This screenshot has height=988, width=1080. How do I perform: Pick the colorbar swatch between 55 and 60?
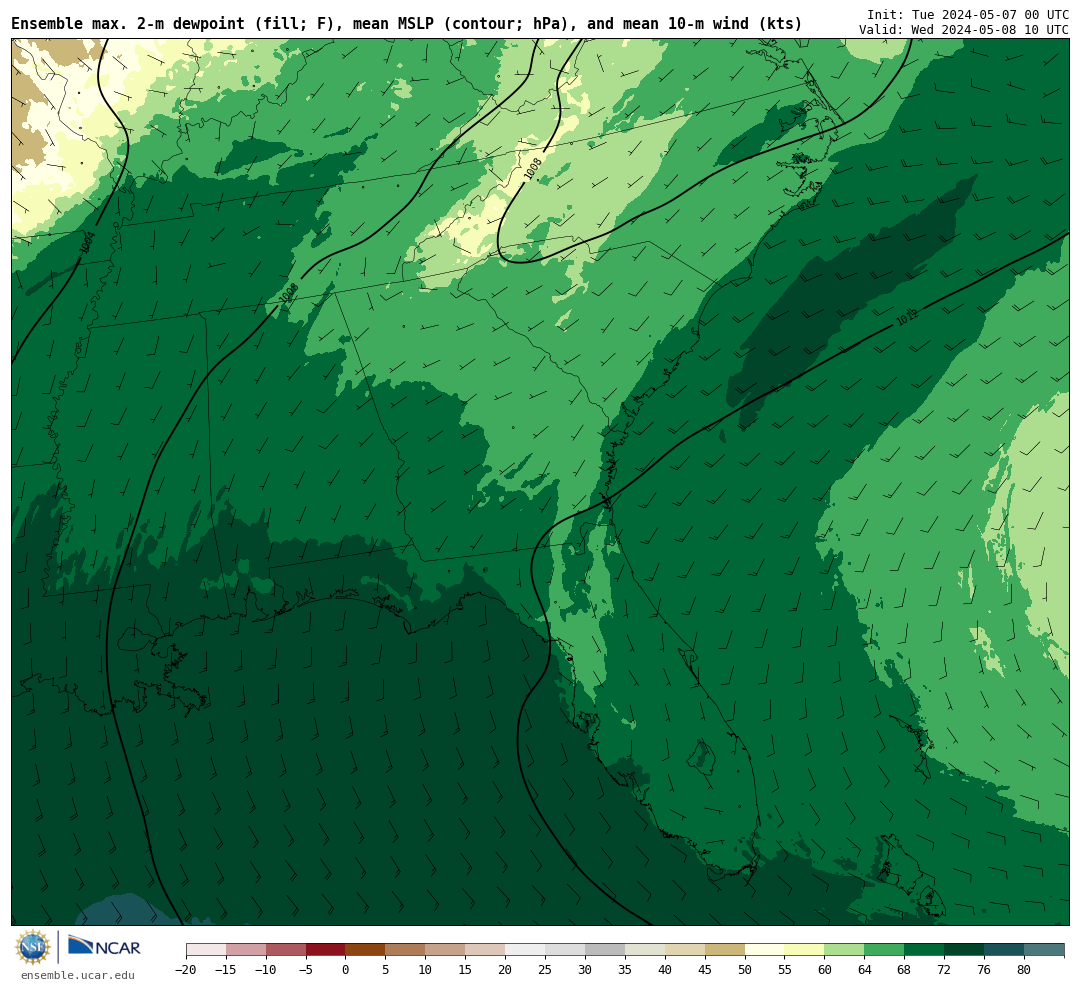pos(805,949)
